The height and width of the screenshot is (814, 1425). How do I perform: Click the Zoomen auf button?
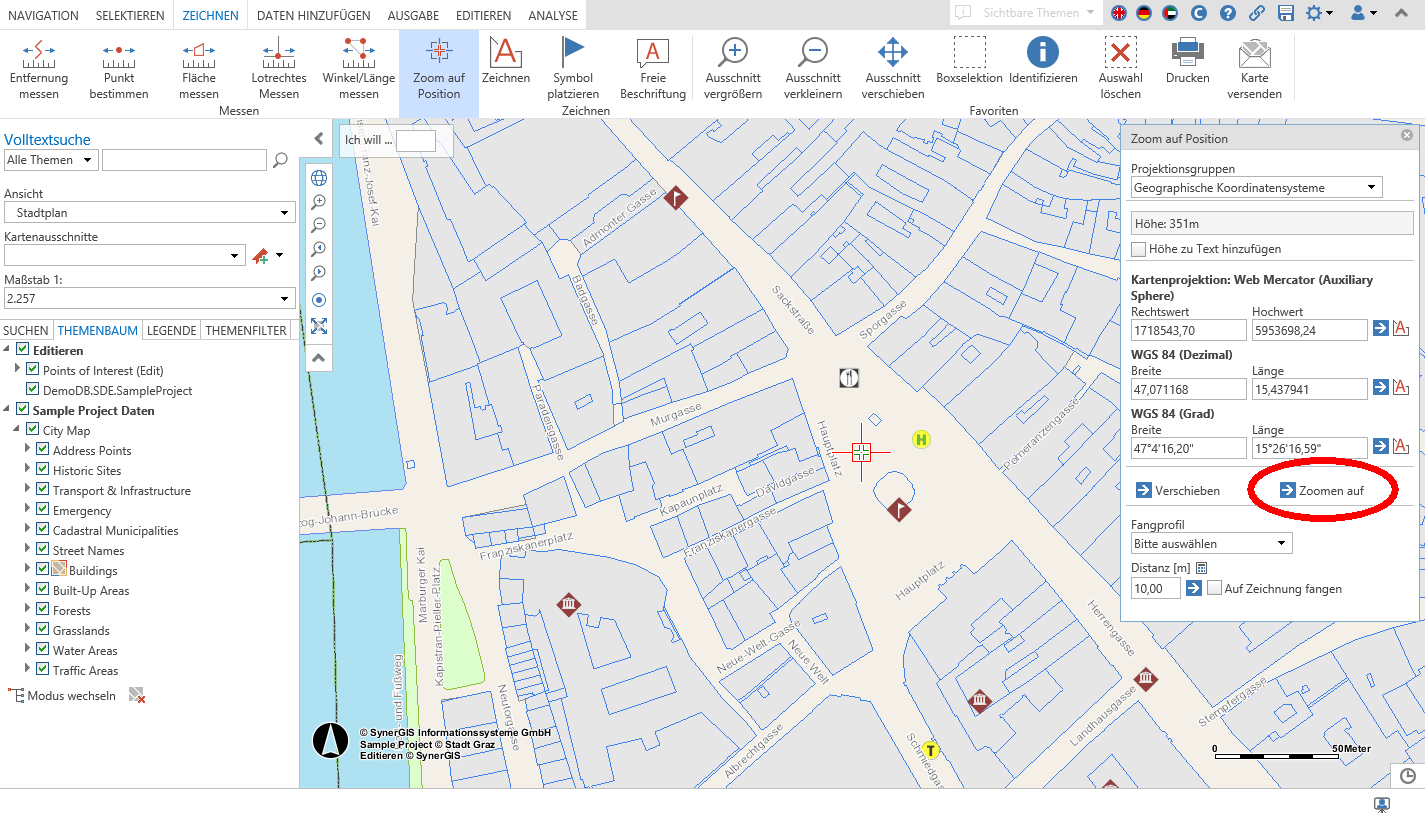click(x=1322, y=490)
